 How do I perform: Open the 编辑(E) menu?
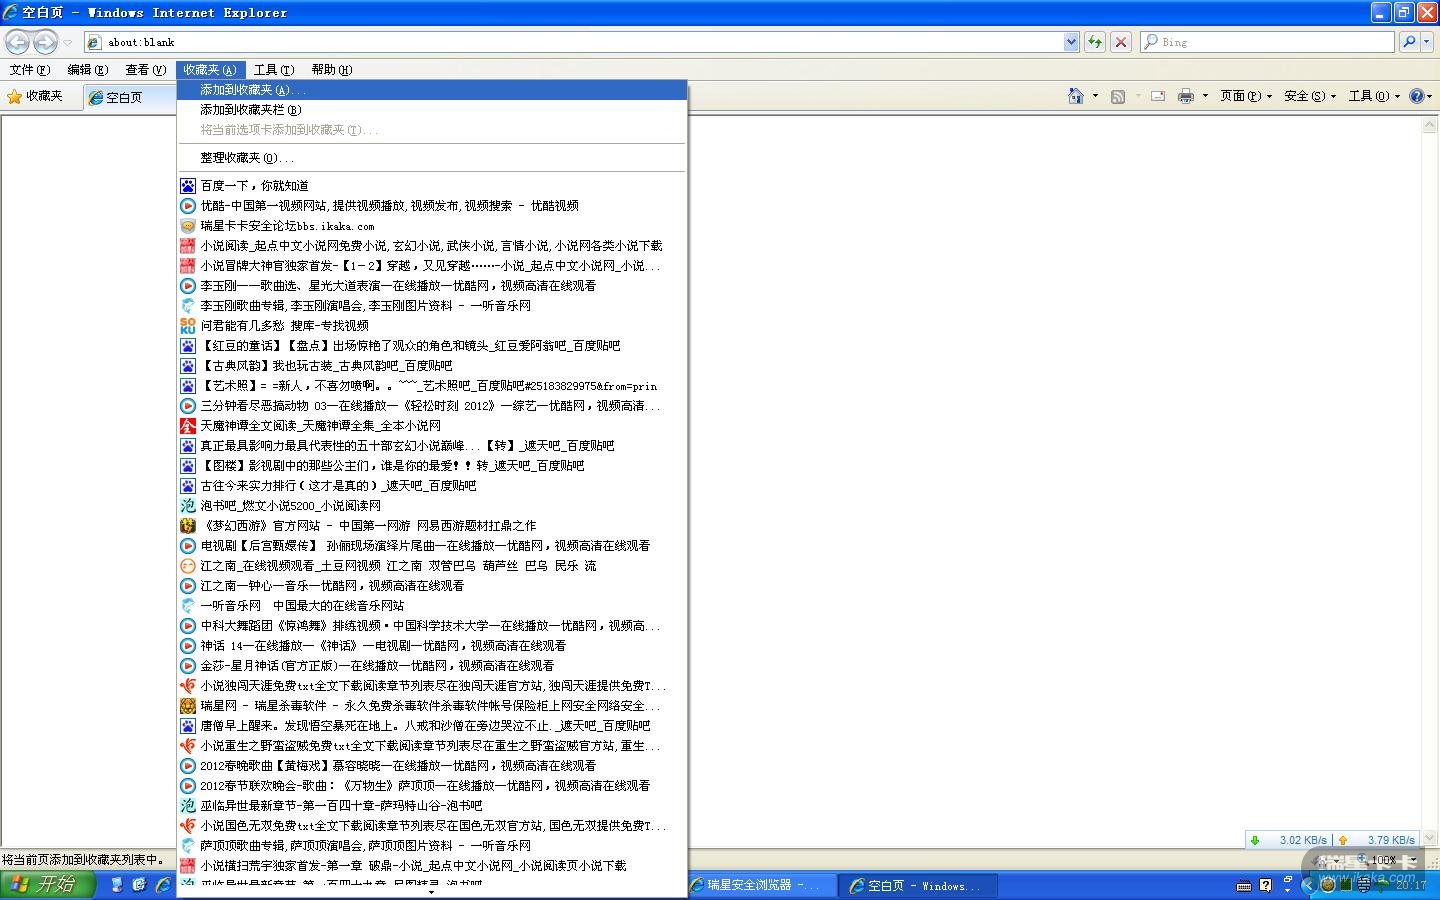pyautogui.click(x=87, y=70)
